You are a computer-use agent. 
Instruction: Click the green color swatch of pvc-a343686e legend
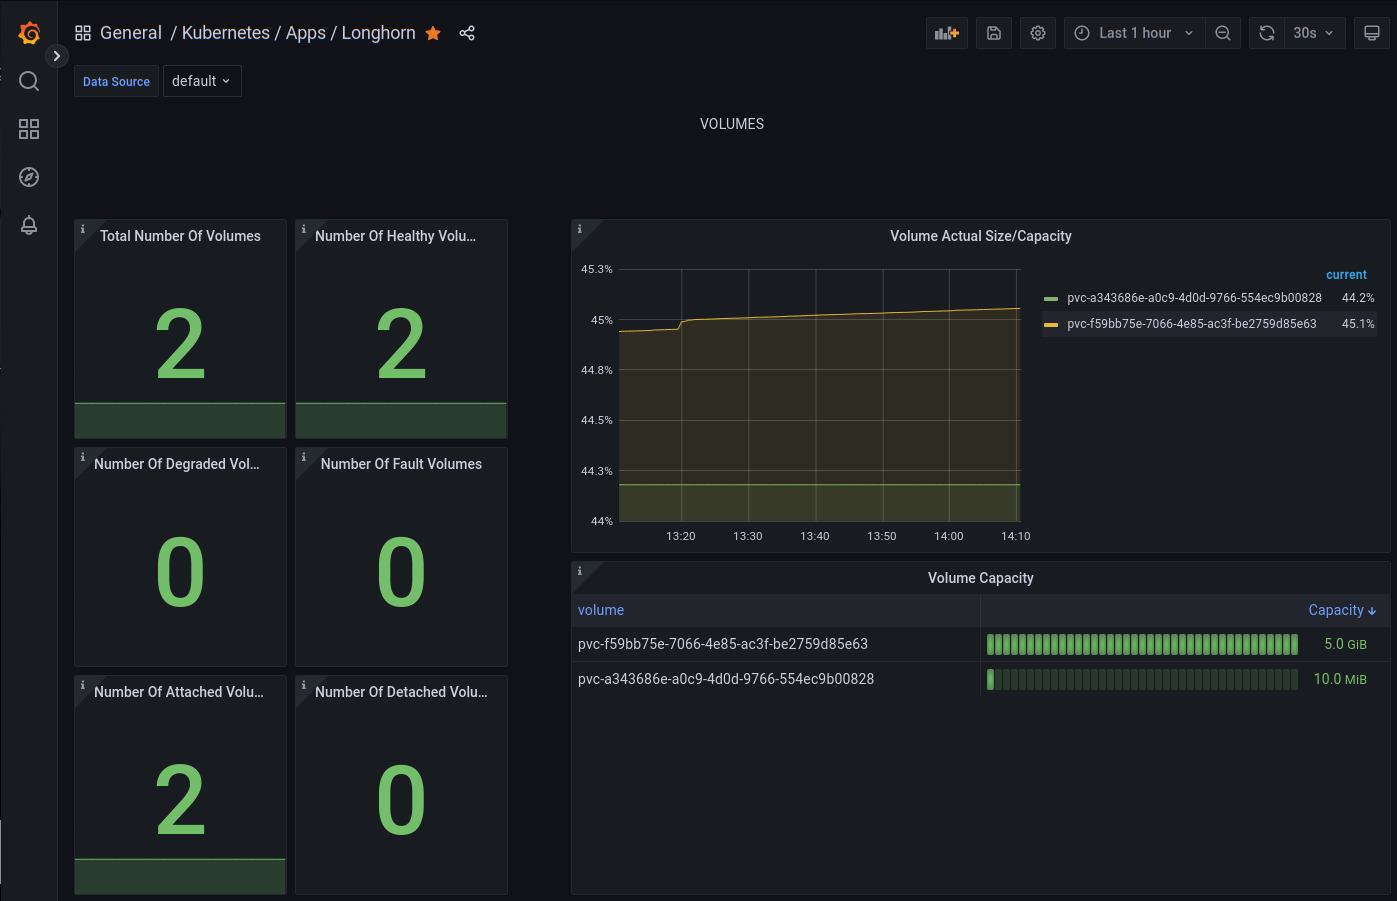click(1051, 298)
